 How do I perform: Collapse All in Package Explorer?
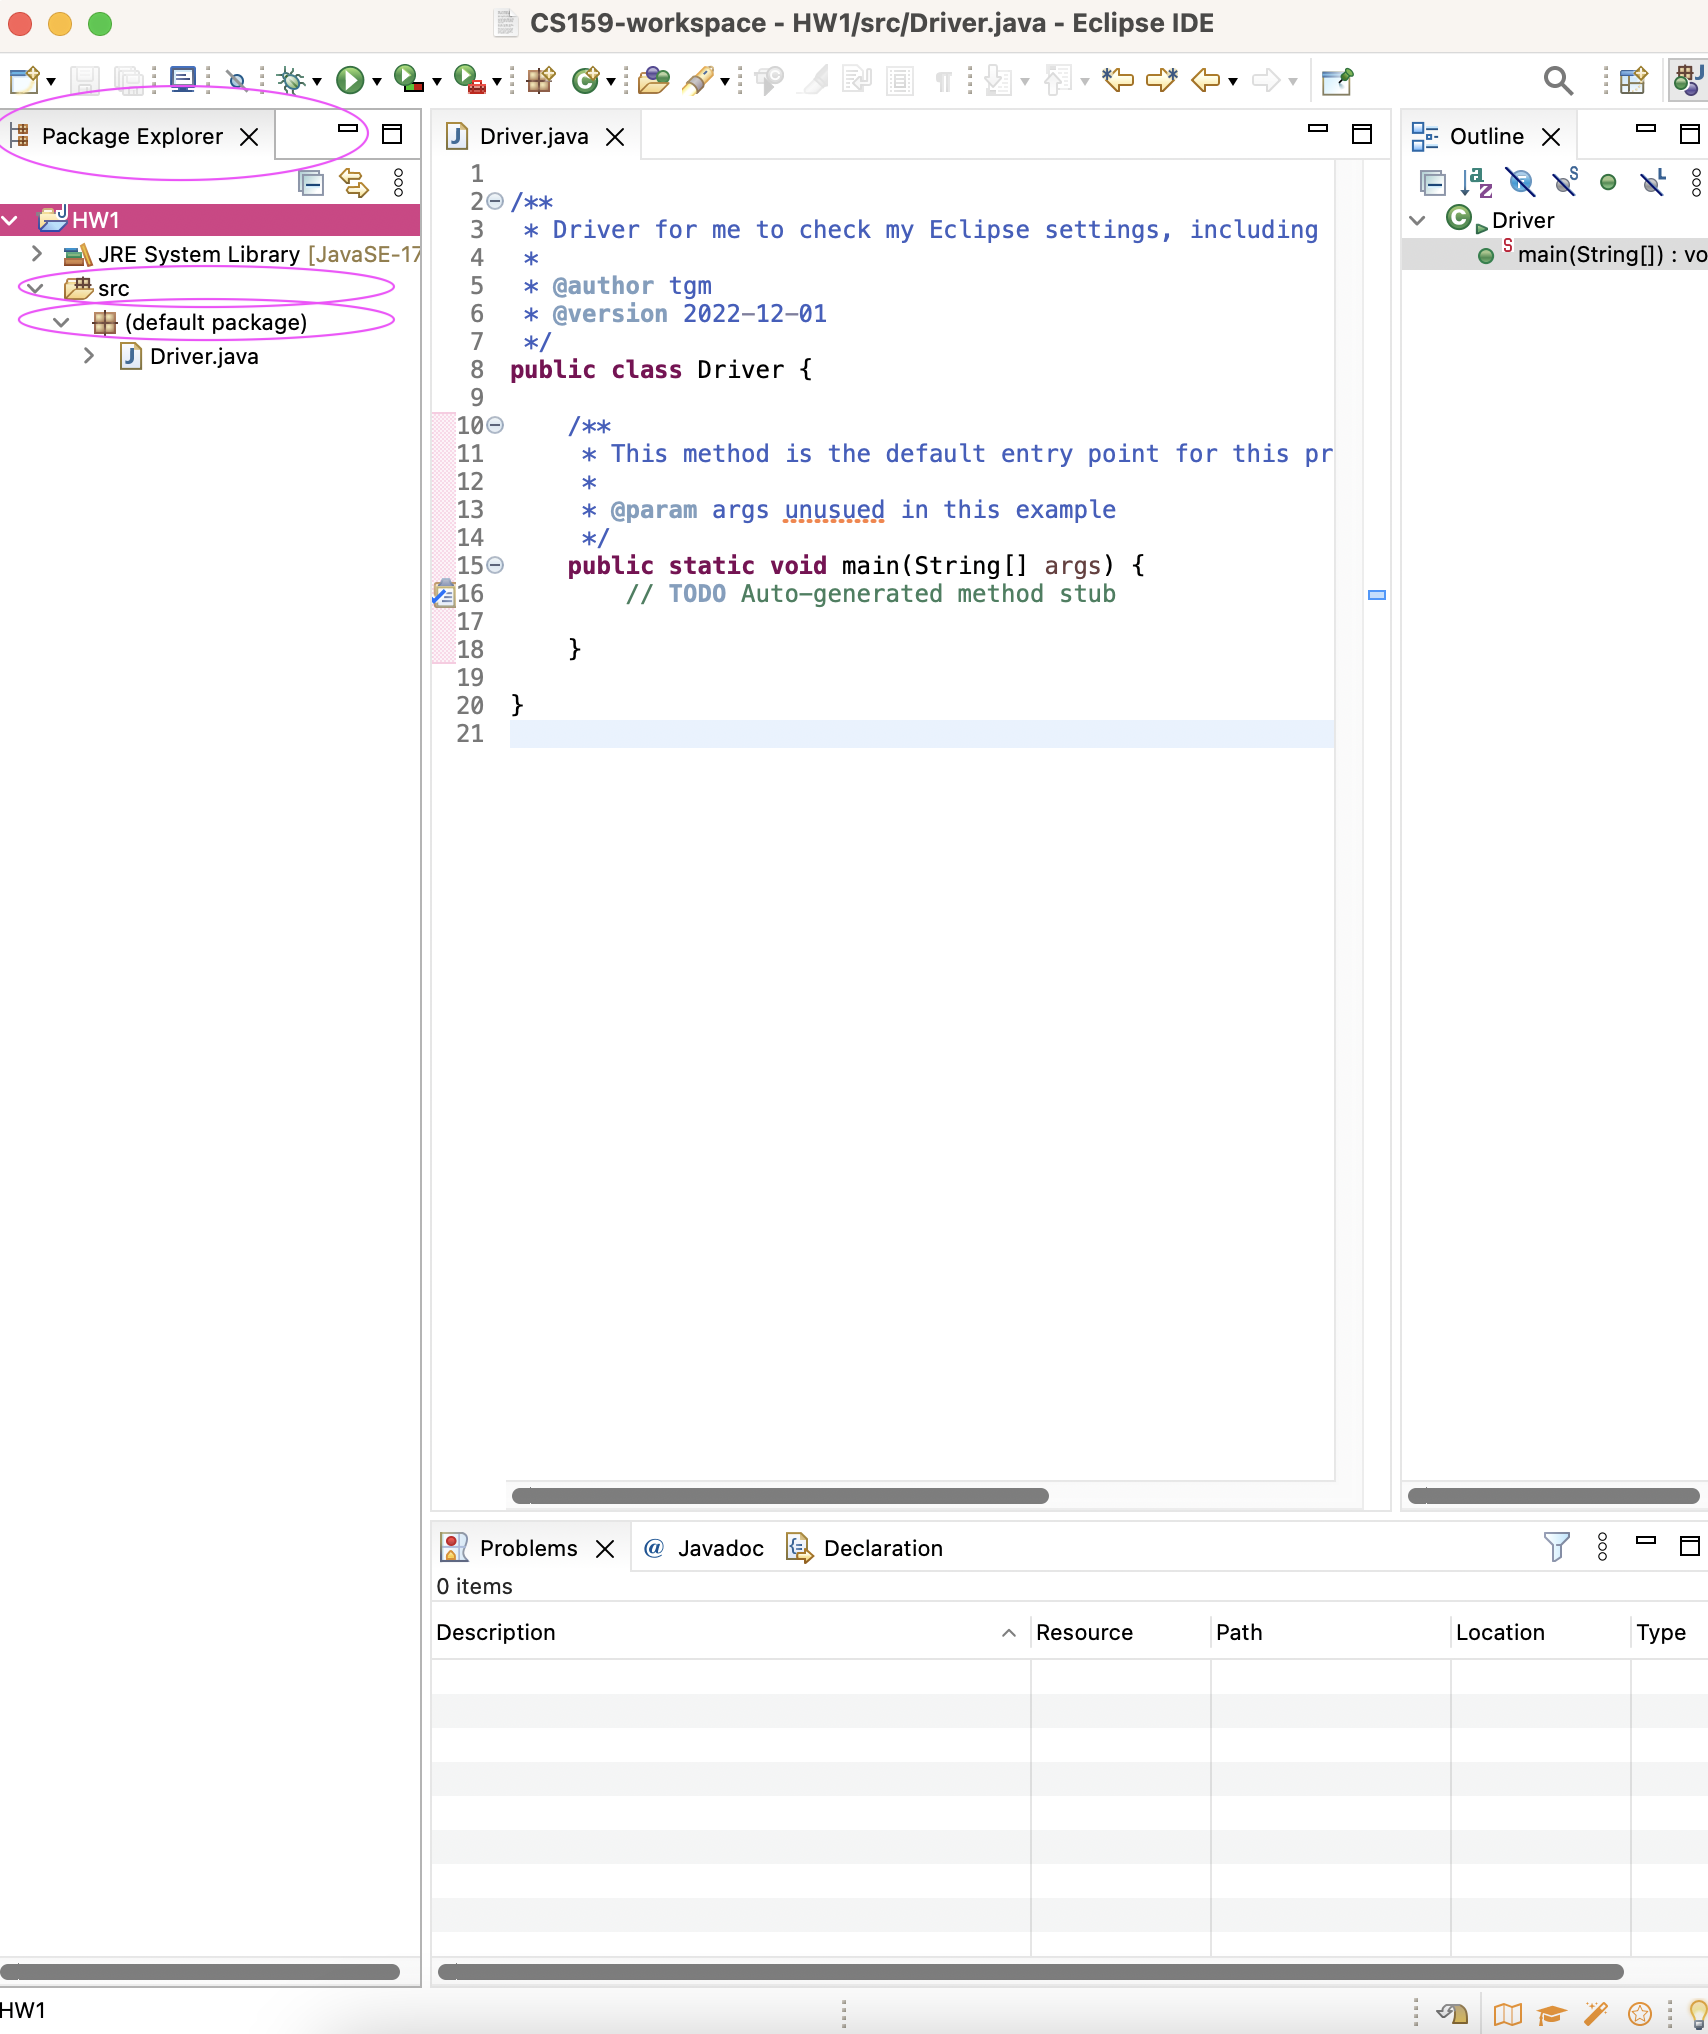pos(311,182)
